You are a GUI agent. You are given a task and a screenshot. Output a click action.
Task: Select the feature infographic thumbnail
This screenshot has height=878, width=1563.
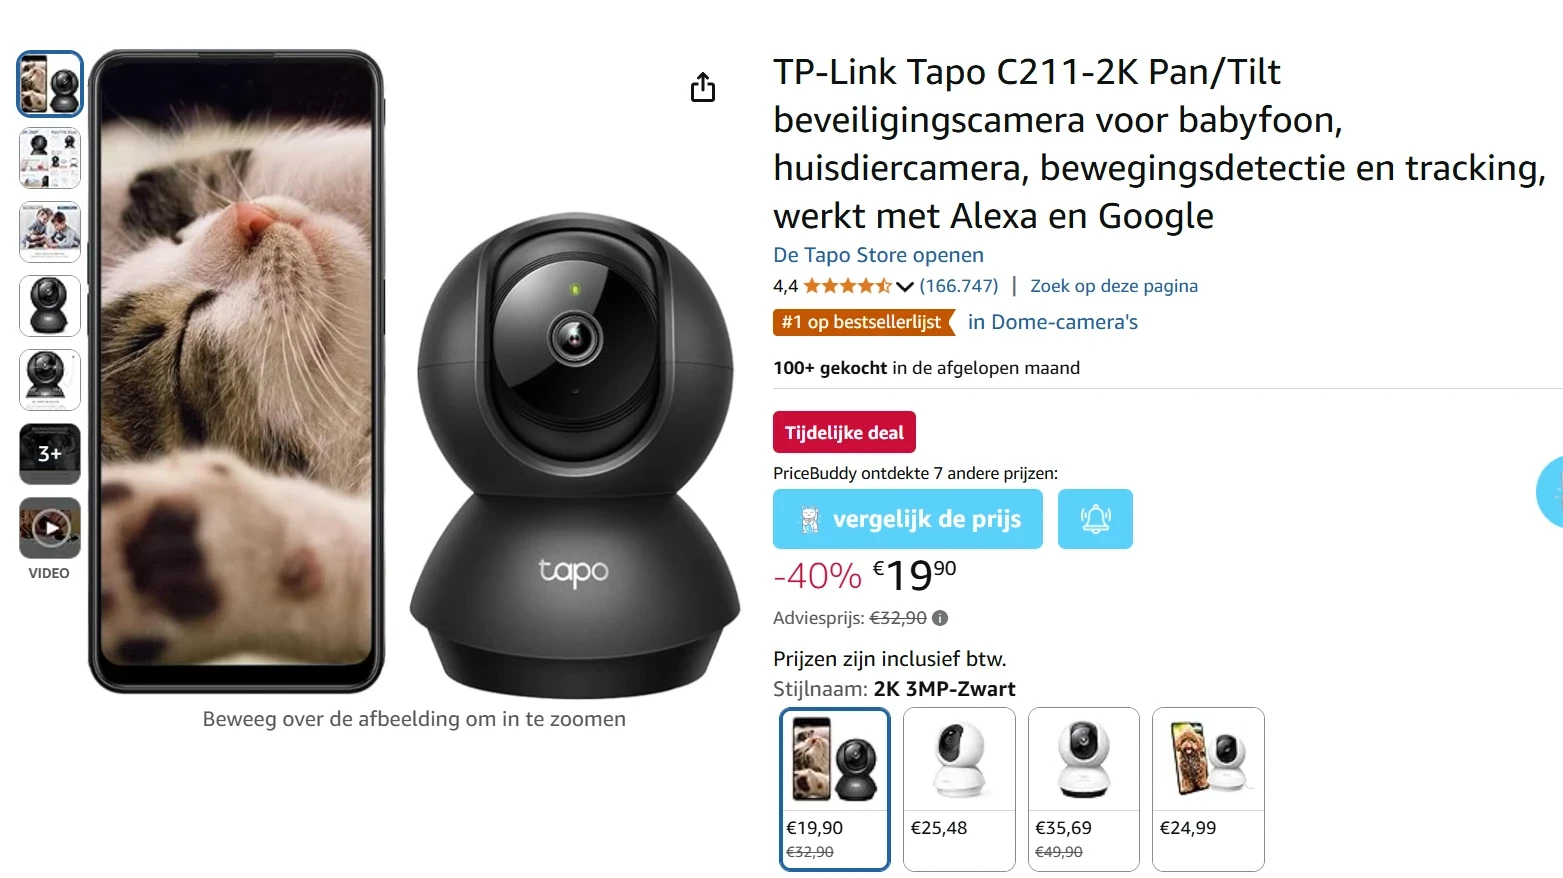tap(50, 158)
